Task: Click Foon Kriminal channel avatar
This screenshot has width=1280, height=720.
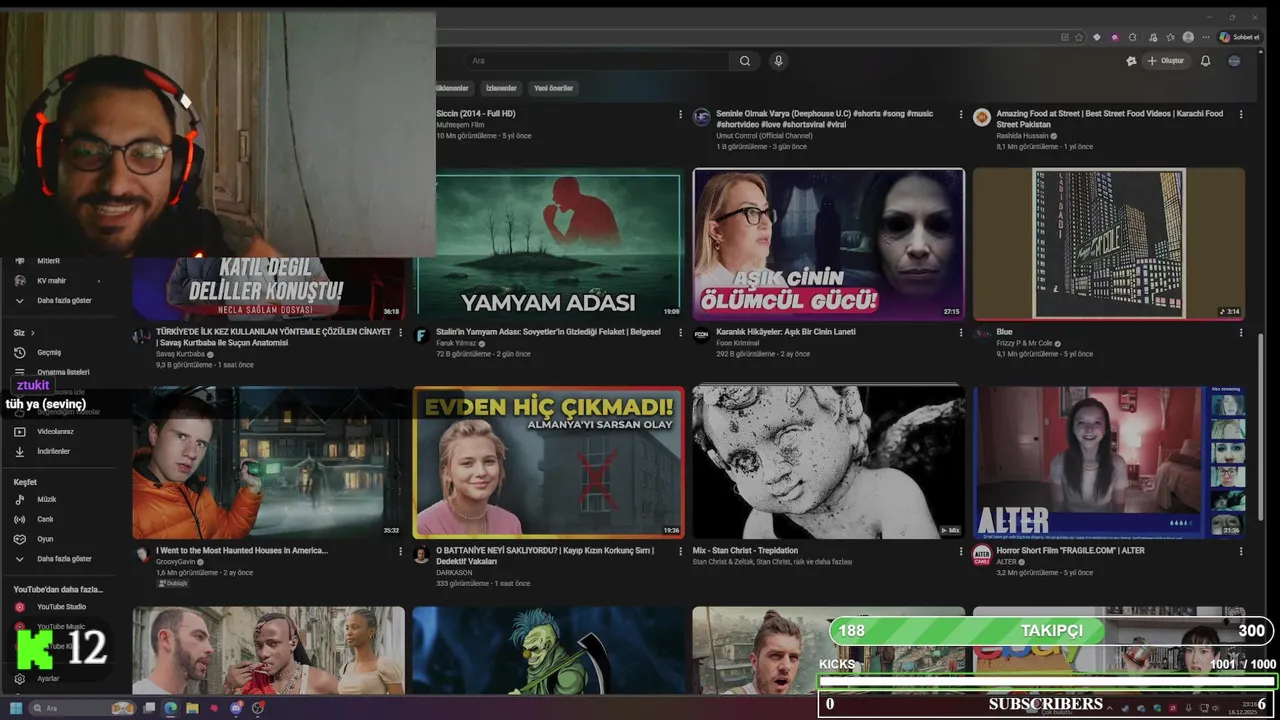Action: 701,335
